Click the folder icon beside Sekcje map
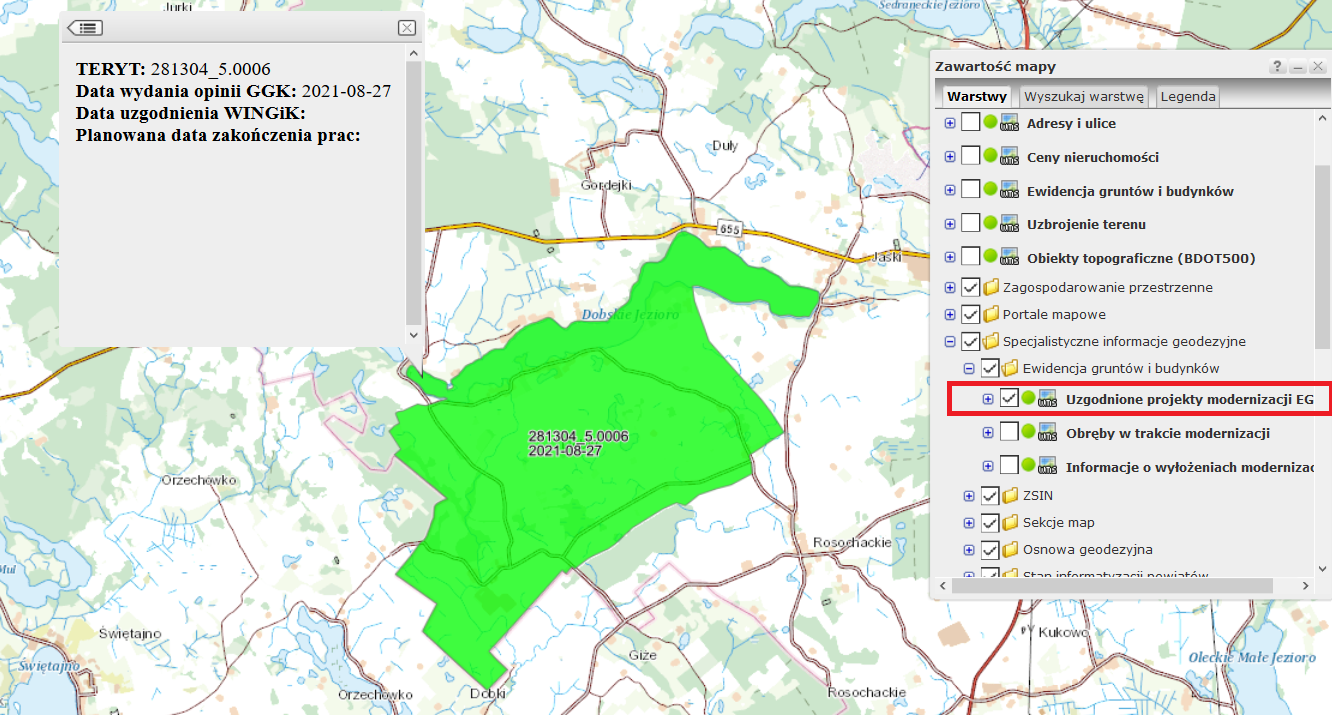 [x=1011, y=522]
